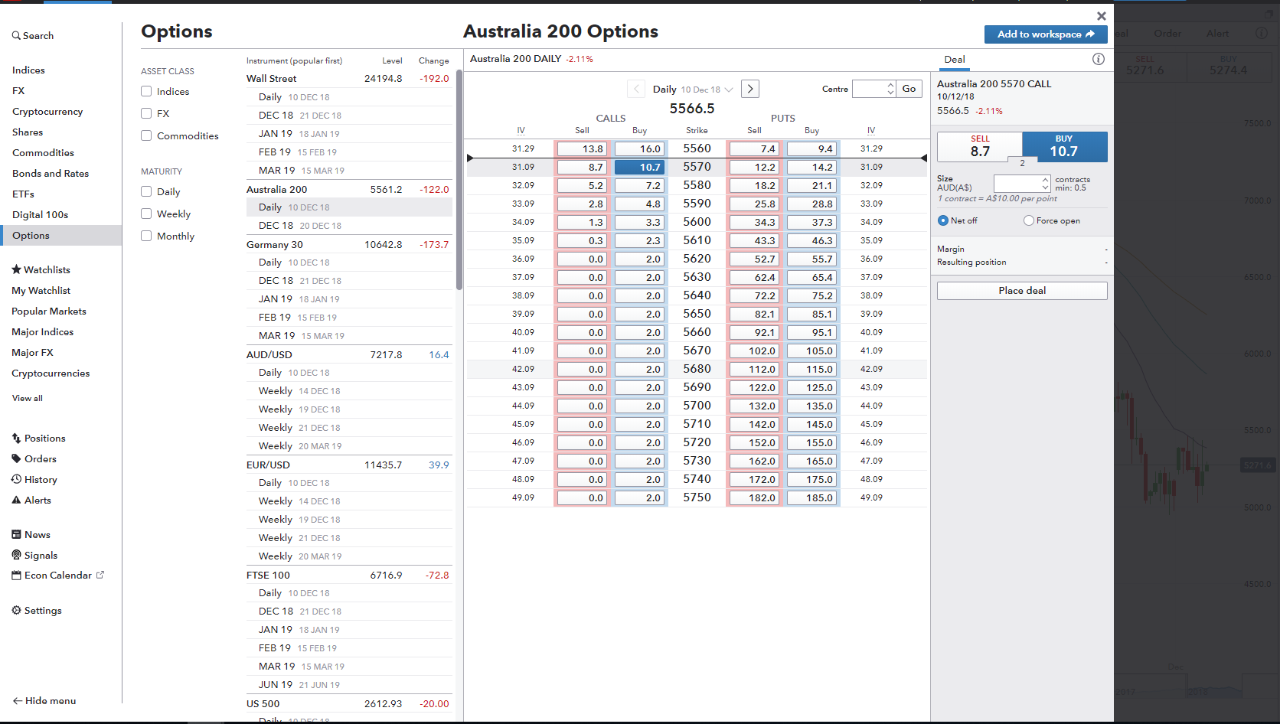Viewport: 1280px width, 724px height.
Task: Click the Go button next to Centre
Action: tap(909, 89)
